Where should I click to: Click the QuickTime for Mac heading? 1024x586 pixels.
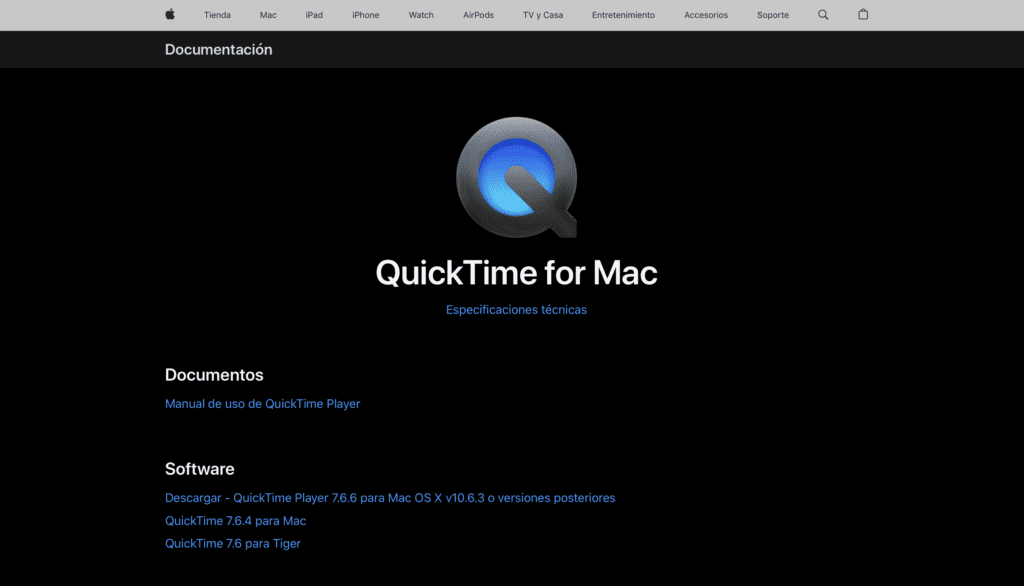point(517,272)
